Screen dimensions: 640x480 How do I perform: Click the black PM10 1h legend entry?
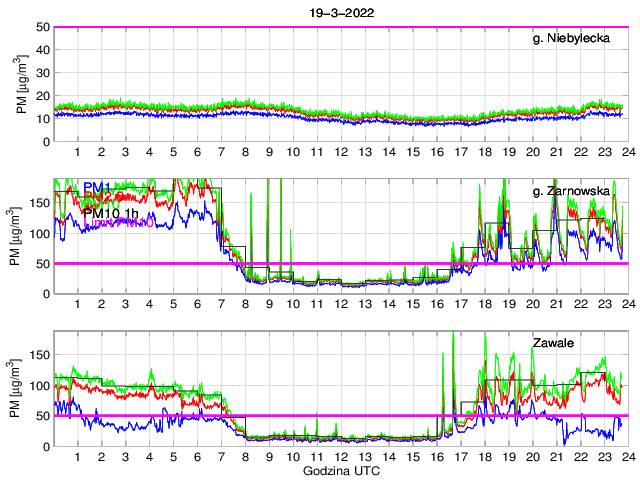click(110, 212)
